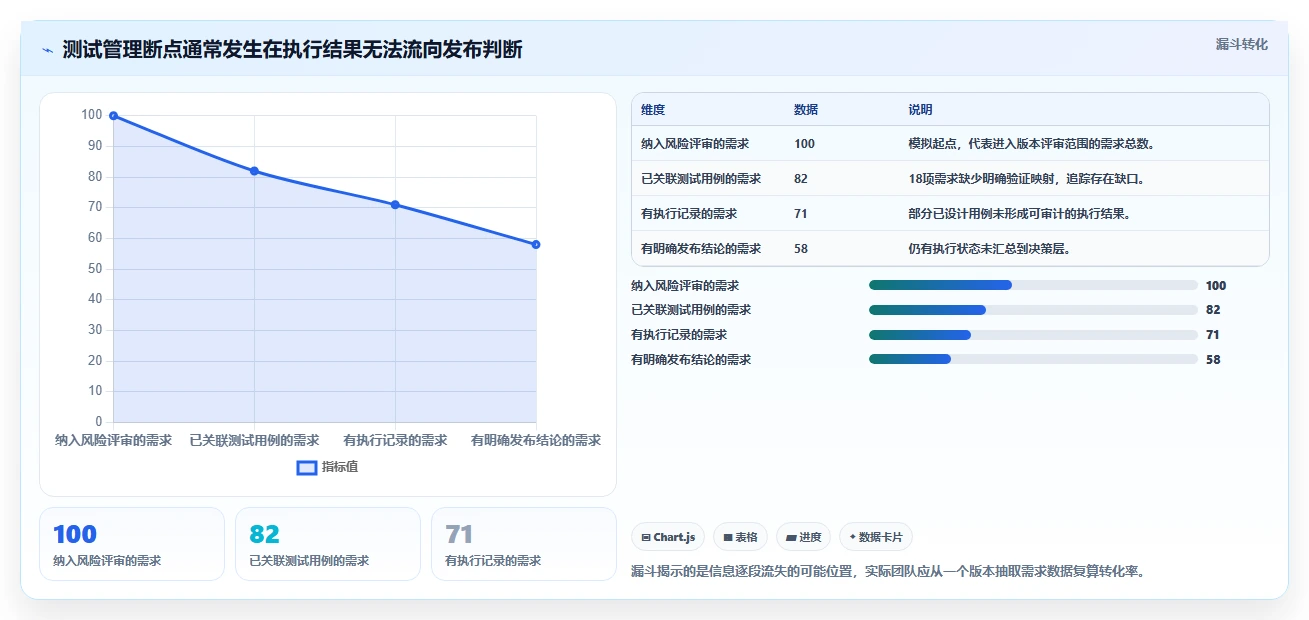Select the chart point at value 71
The width and height of the screenshot is (1309, 620).
(x=395, y=205)
